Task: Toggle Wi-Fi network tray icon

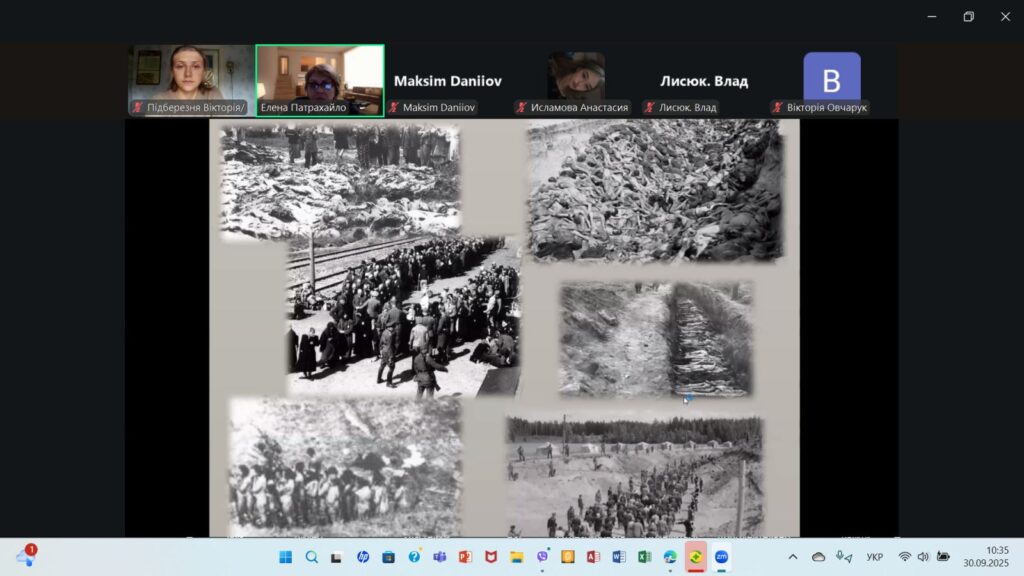Action: point(904,557)
